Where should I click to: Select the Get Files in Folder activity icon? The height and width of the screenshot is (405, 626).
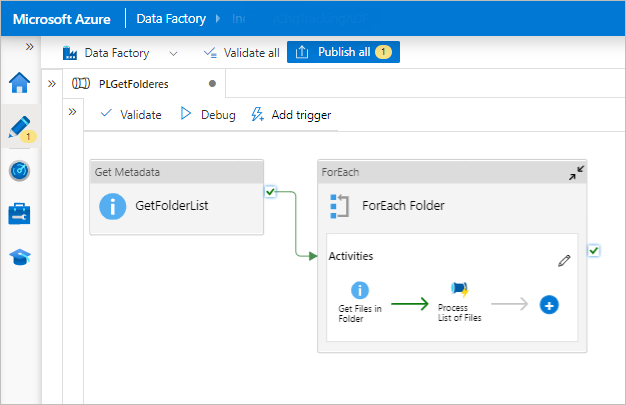click(360, 290)
